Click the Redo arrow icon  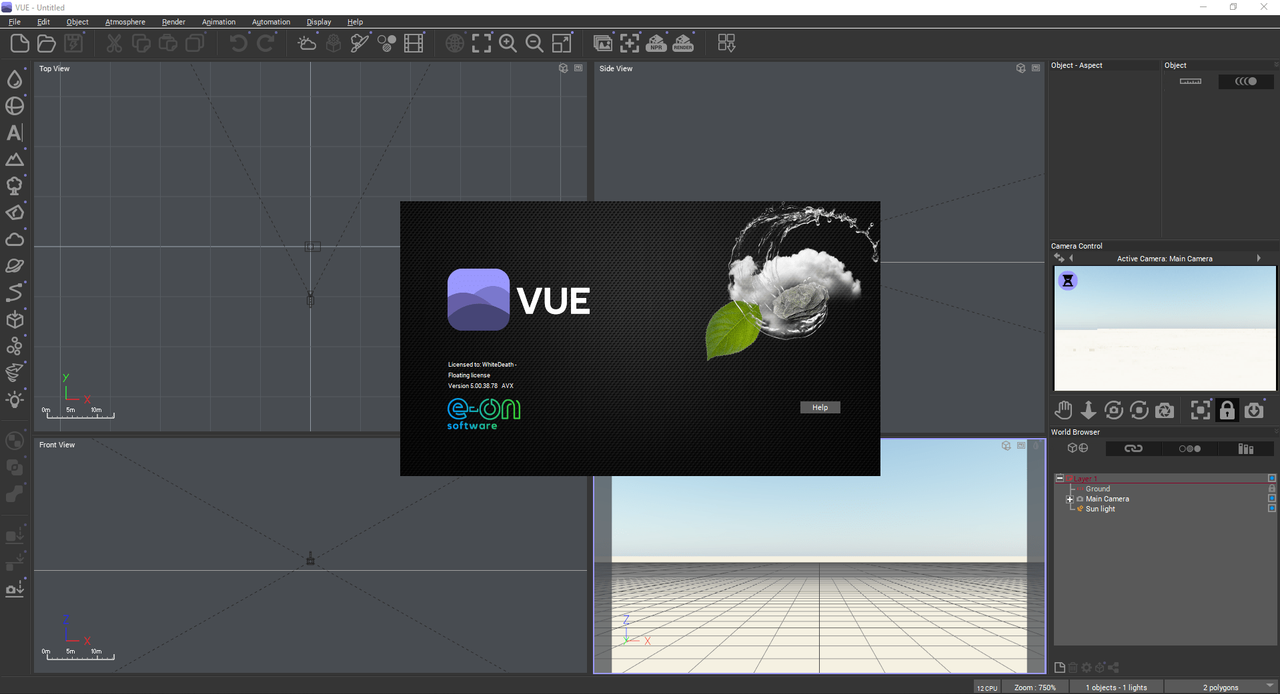point(265,43)
